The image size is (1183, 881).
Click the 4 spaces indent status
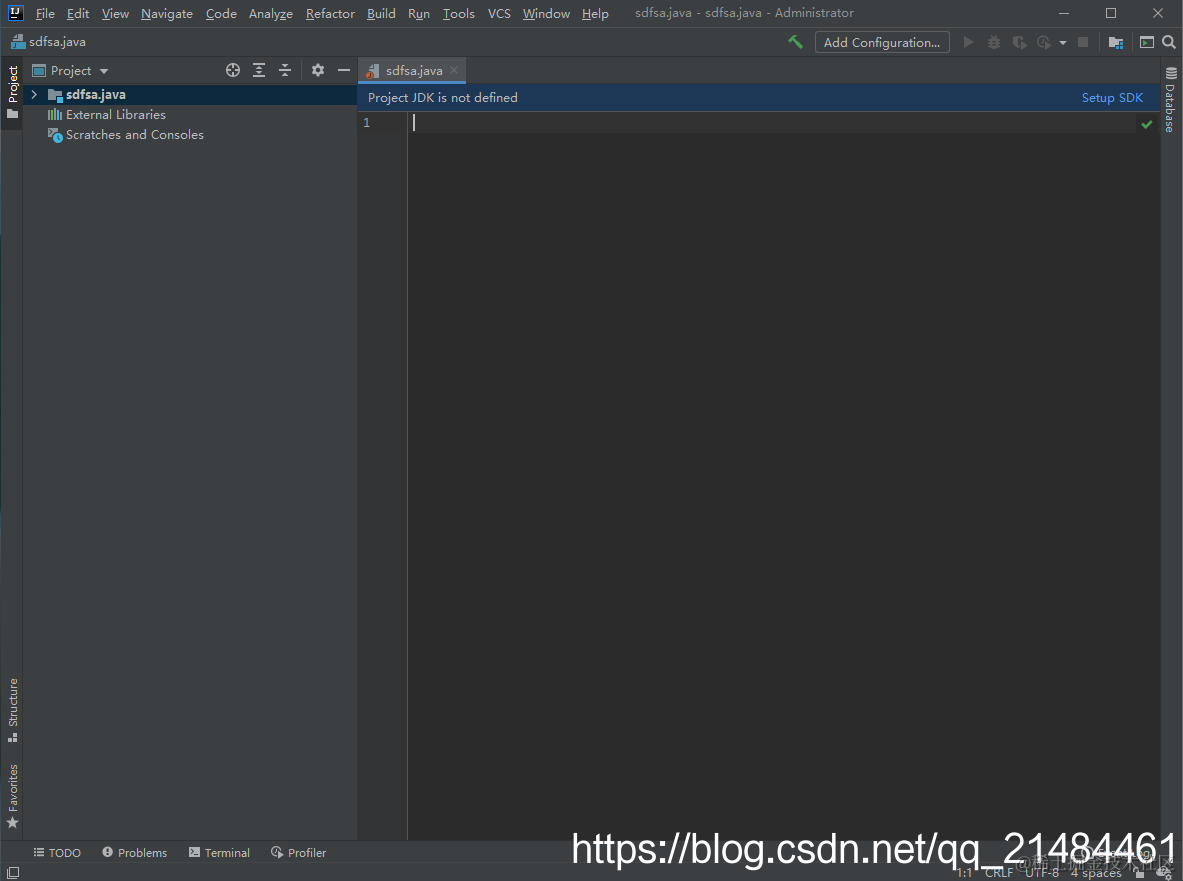1096,873
